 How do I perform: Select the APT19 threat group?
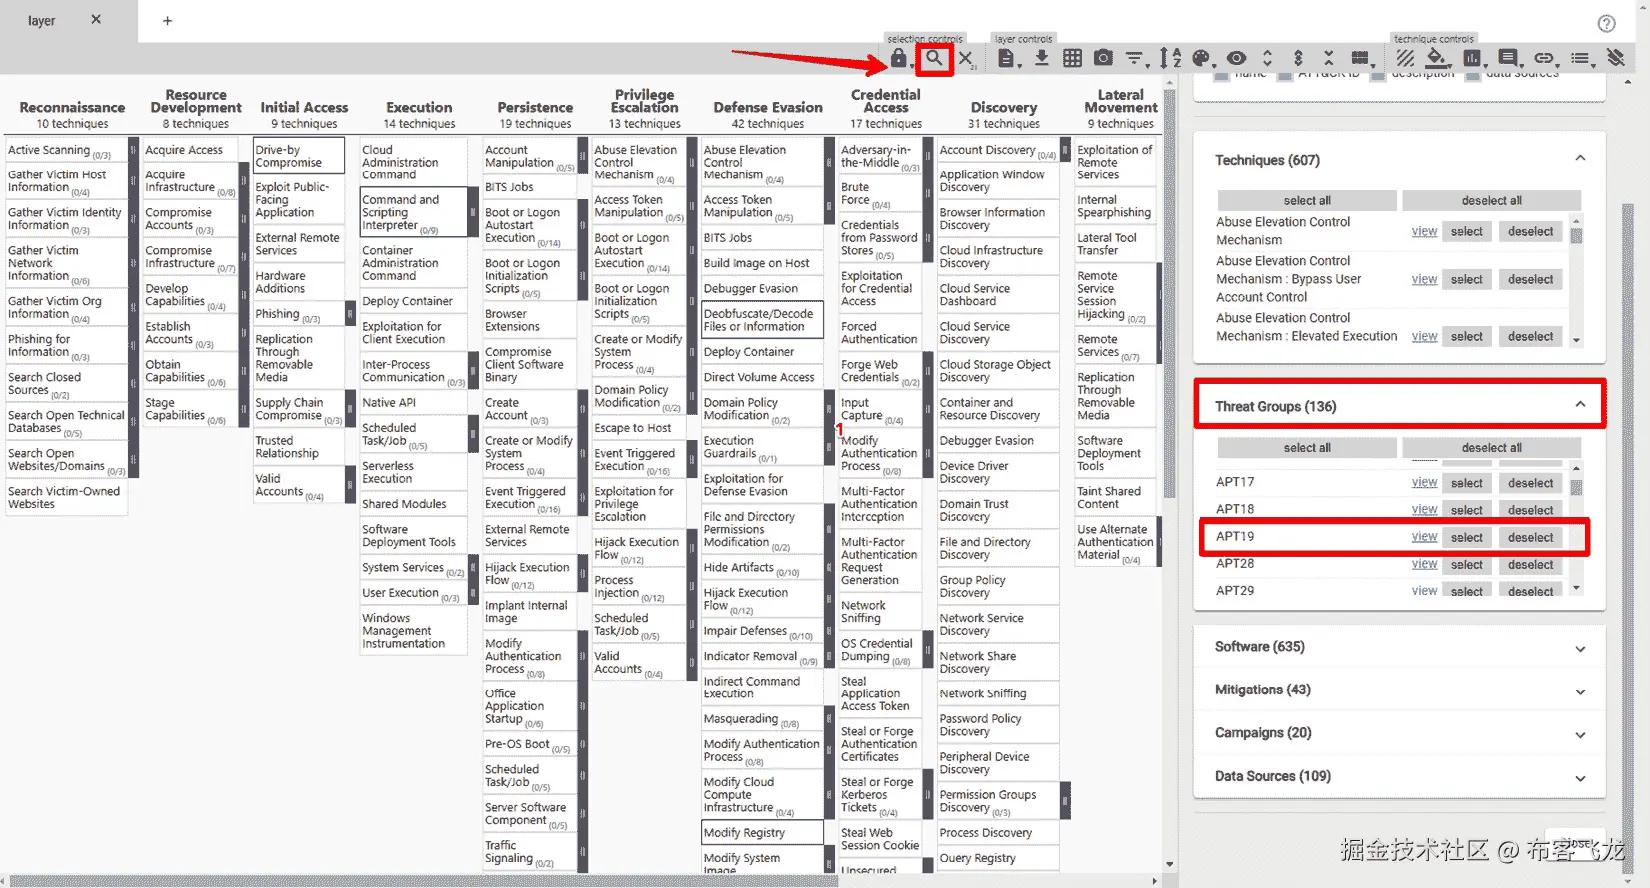(x=1467, y=537)
